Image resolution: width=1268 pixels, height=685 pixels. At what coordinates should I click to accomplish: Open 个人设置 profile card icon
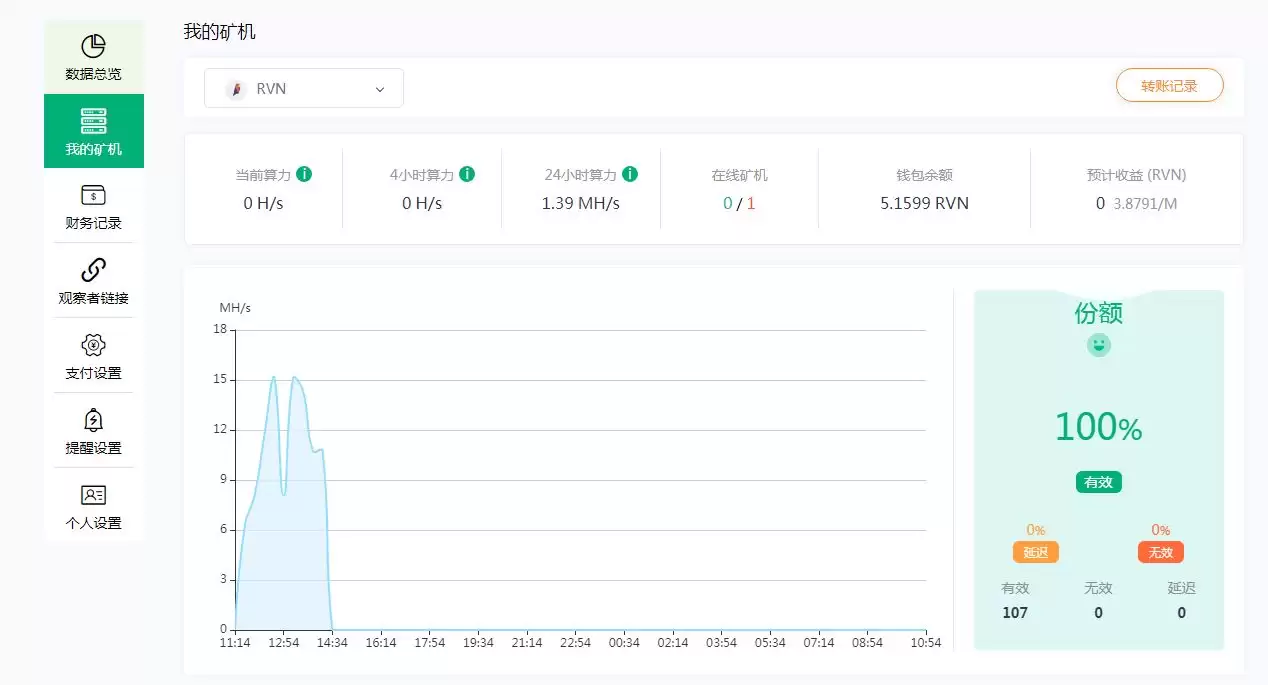(93, 495)
